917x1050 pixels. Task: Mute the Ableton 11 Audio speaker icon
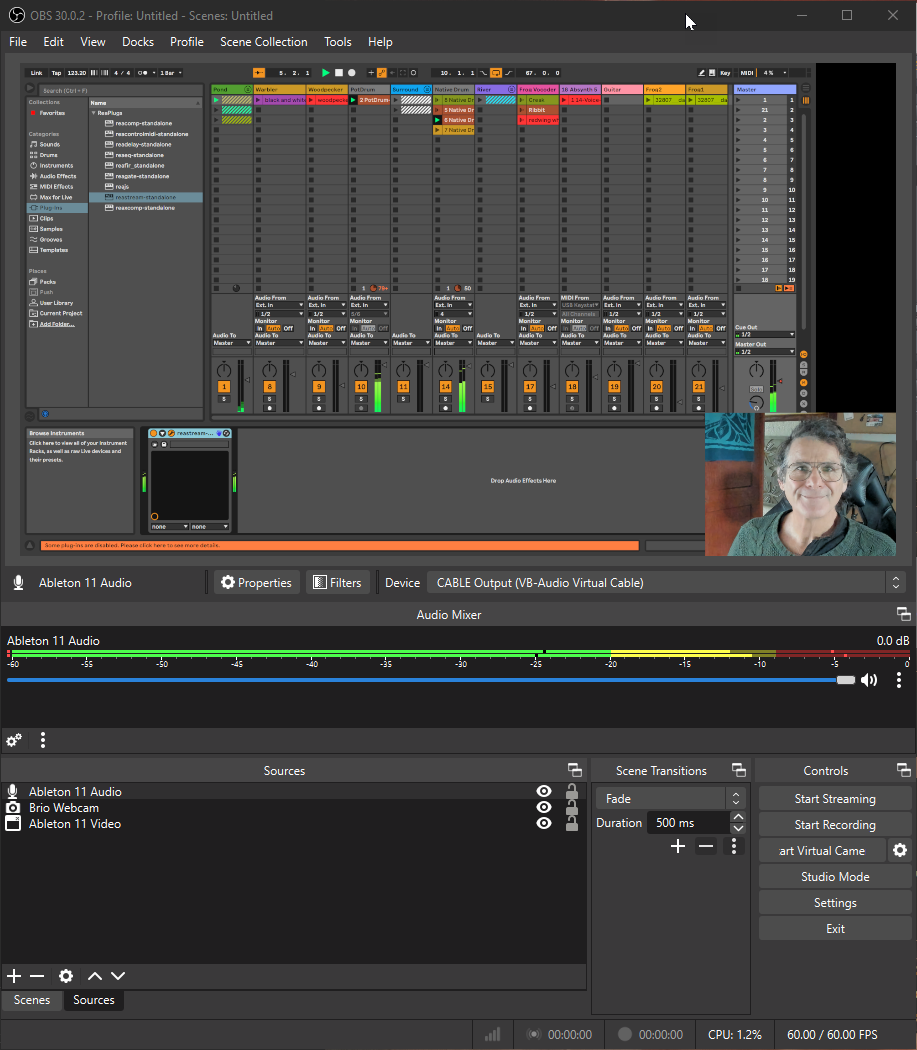coord(869,680)
